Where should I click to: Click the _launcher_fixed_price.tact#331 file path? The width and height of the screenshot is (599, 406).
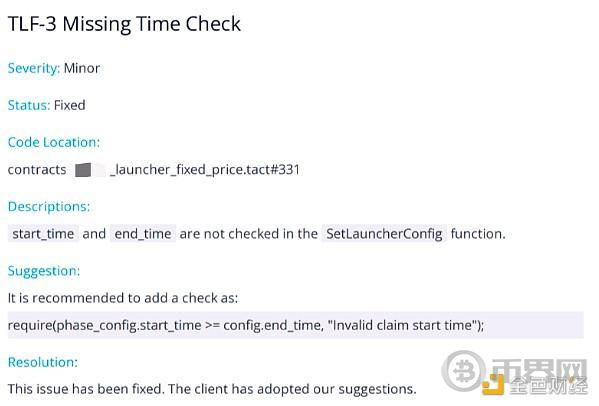205,170
